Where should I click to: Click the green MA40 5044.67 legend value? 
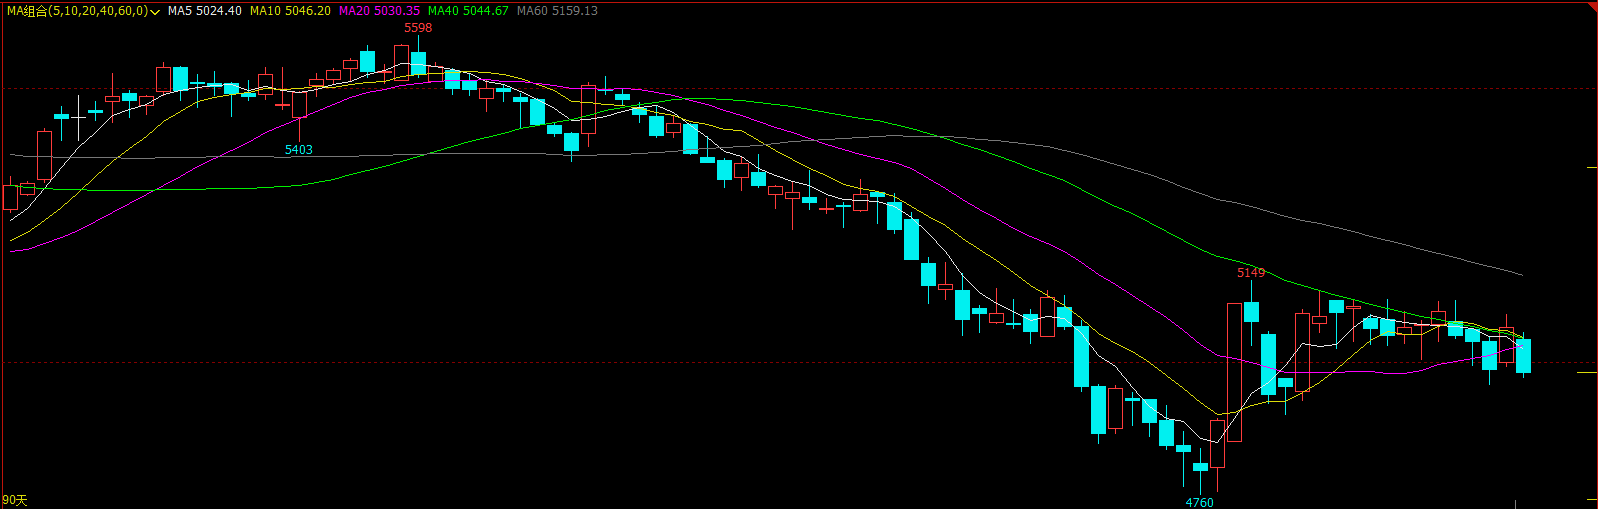click(x=468, y=11)
